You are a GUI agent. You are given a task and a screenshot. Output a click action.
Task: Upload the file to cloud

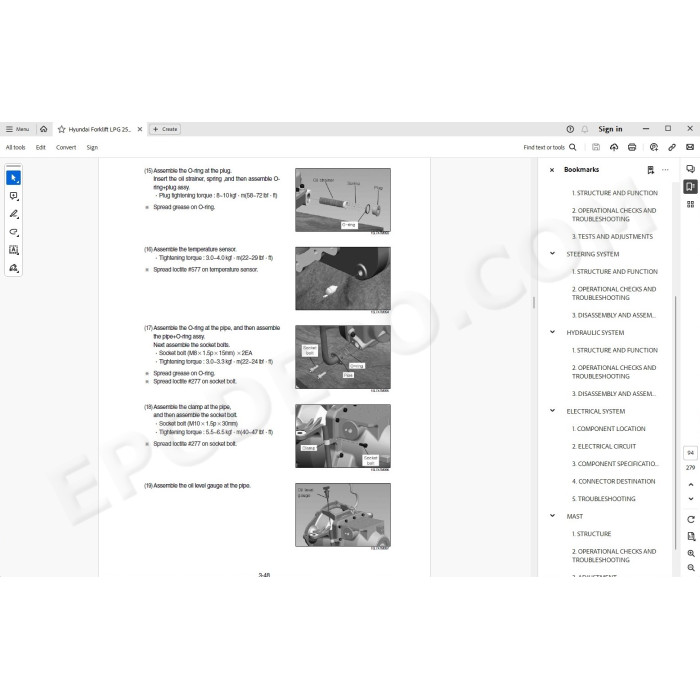[x=614, y=147]
